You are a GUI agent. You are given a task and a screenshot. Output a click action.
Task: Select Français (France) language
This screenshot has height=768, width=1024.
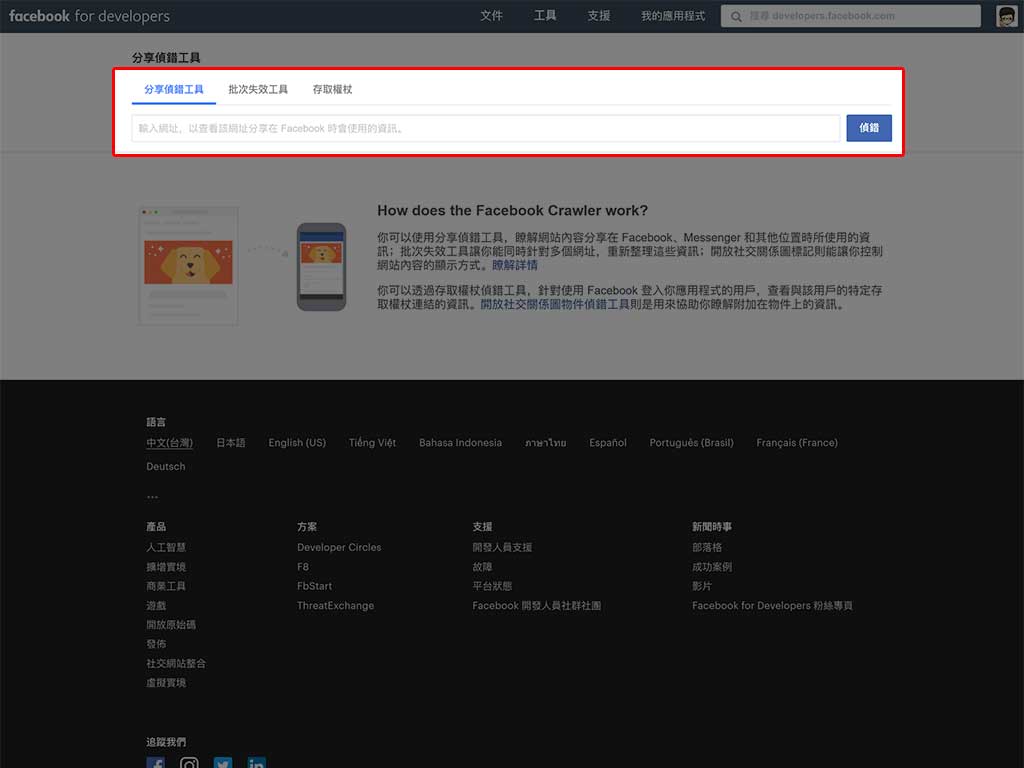tap(797, 443)
